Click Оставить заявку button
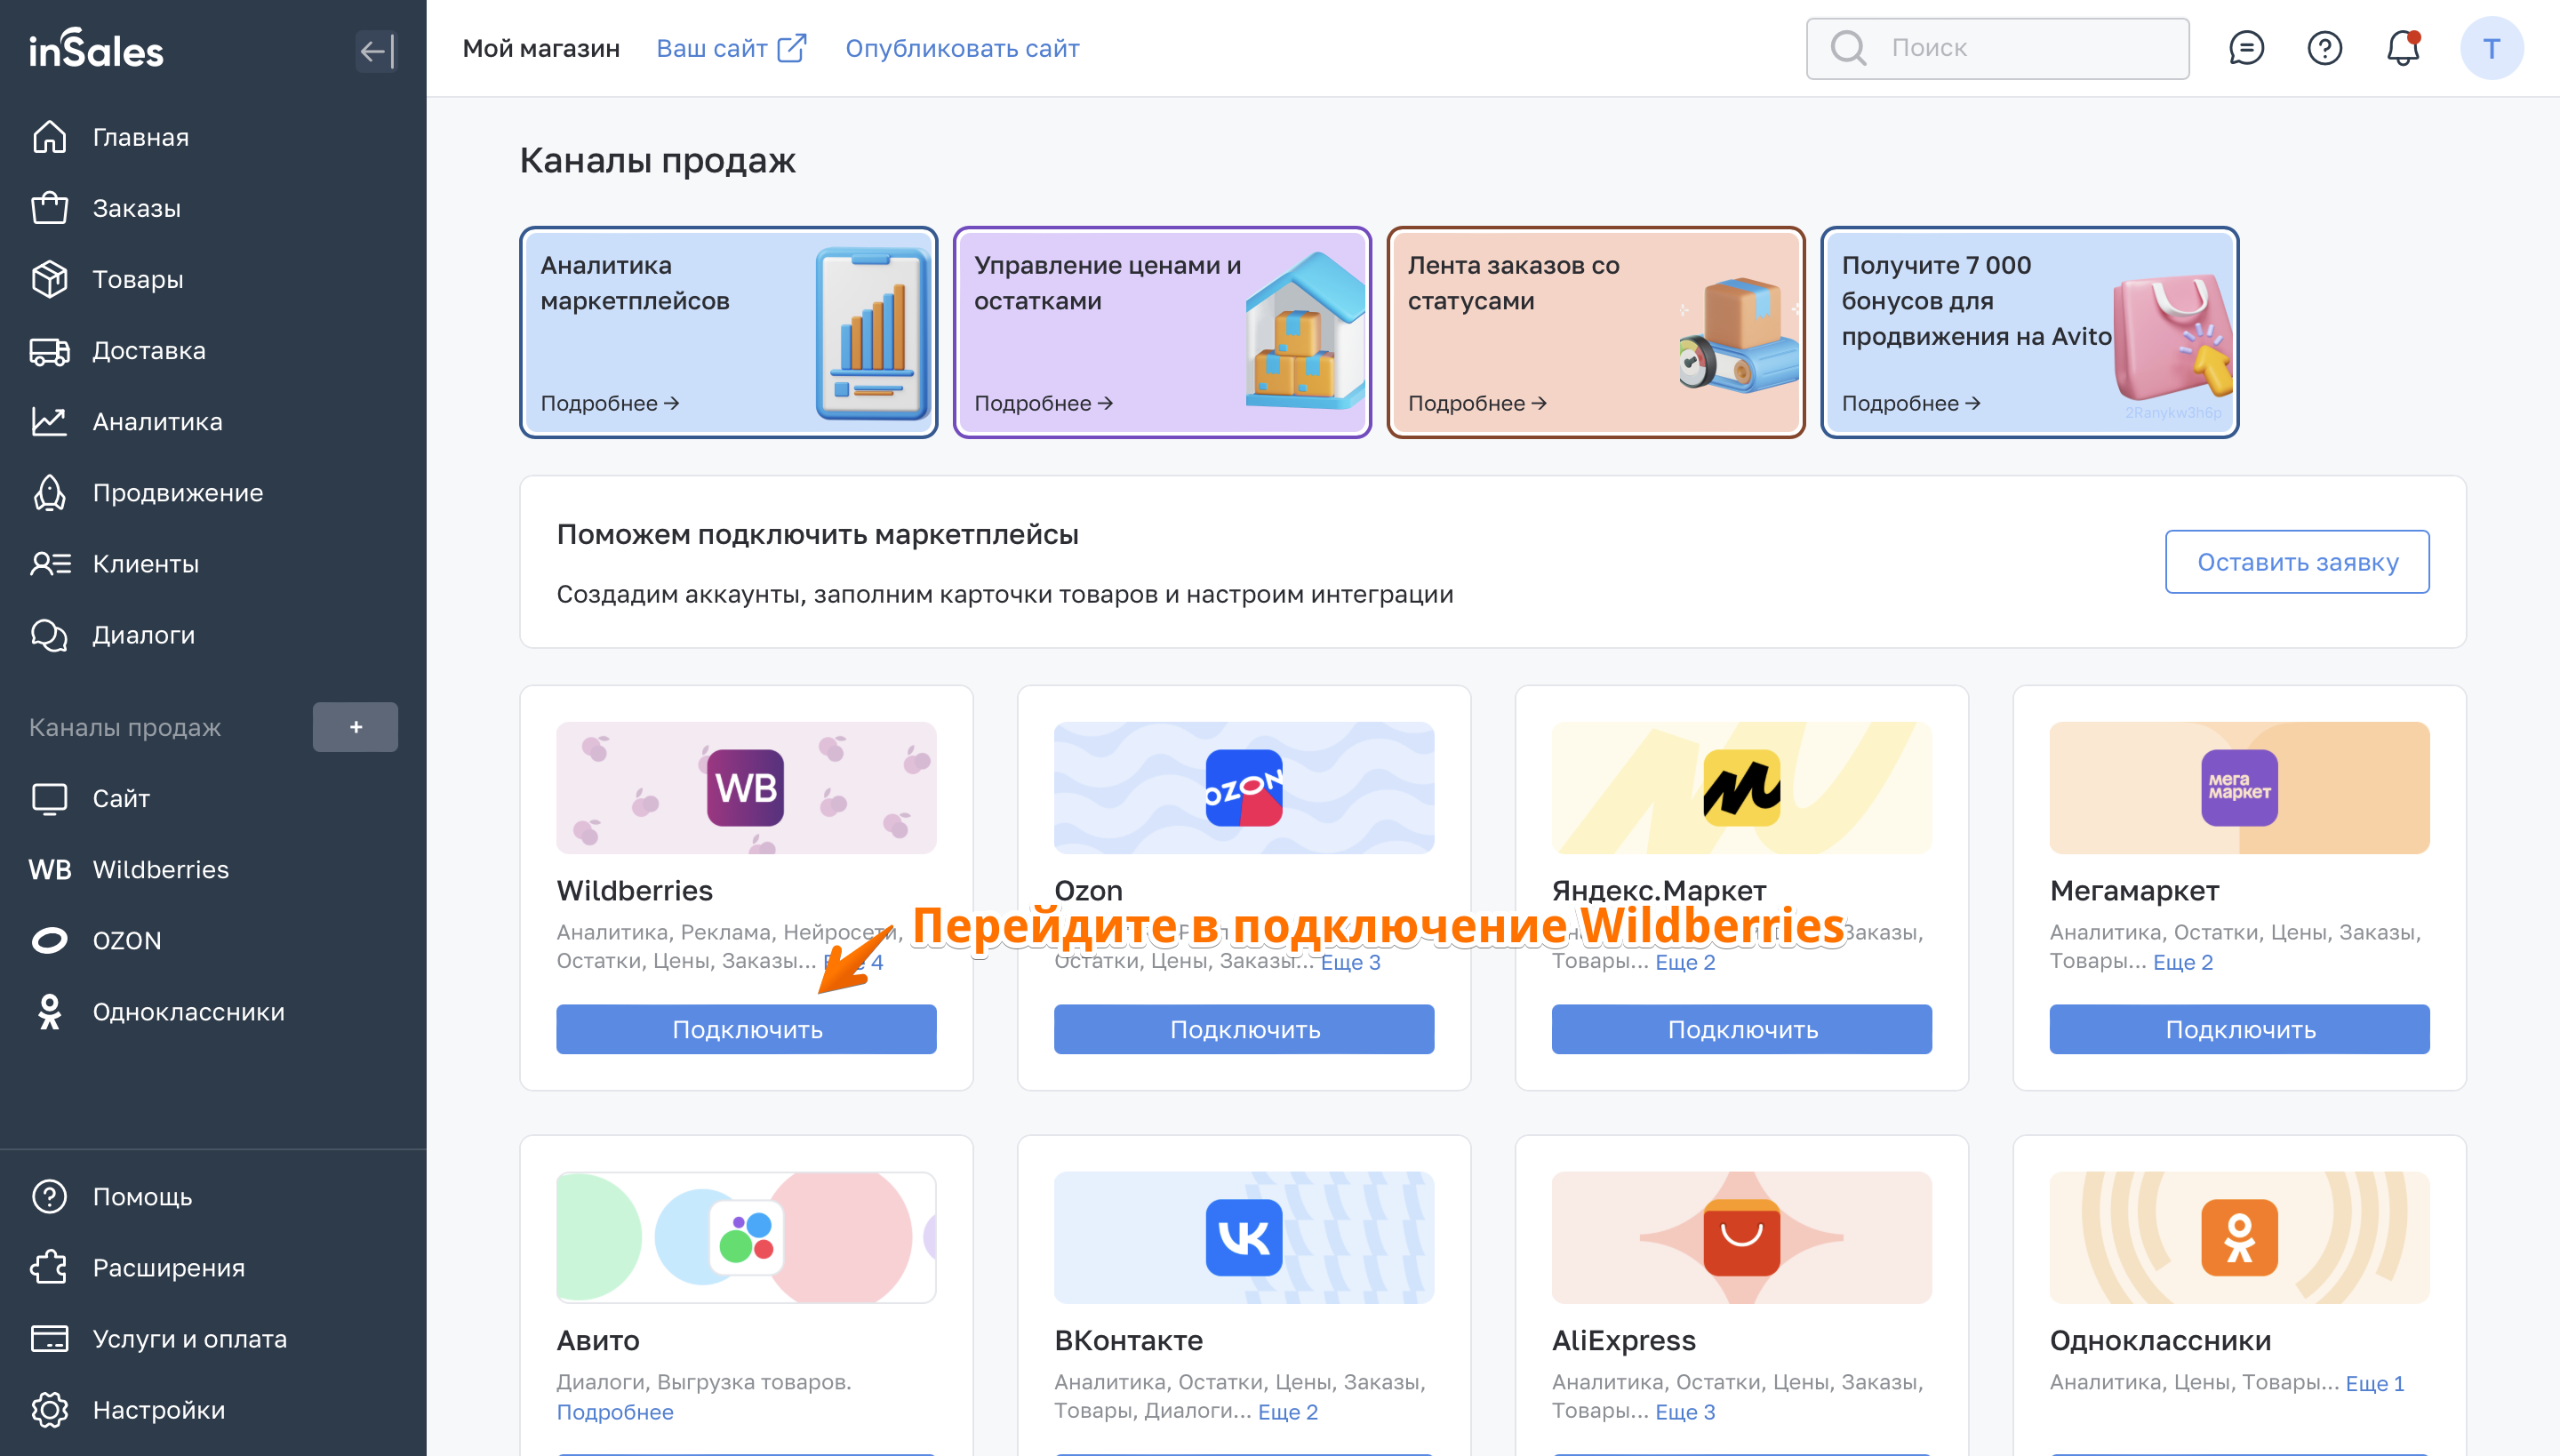Screen dimensions: 2560x1456 [x=2296, y=562]
